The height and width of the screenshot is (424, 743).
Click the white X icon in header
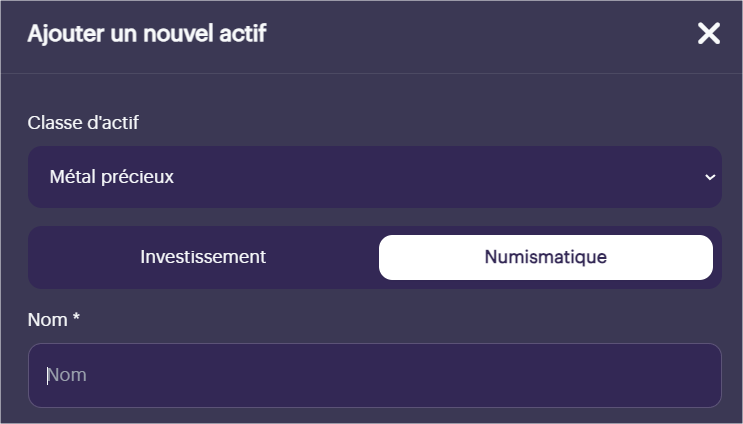709,34
